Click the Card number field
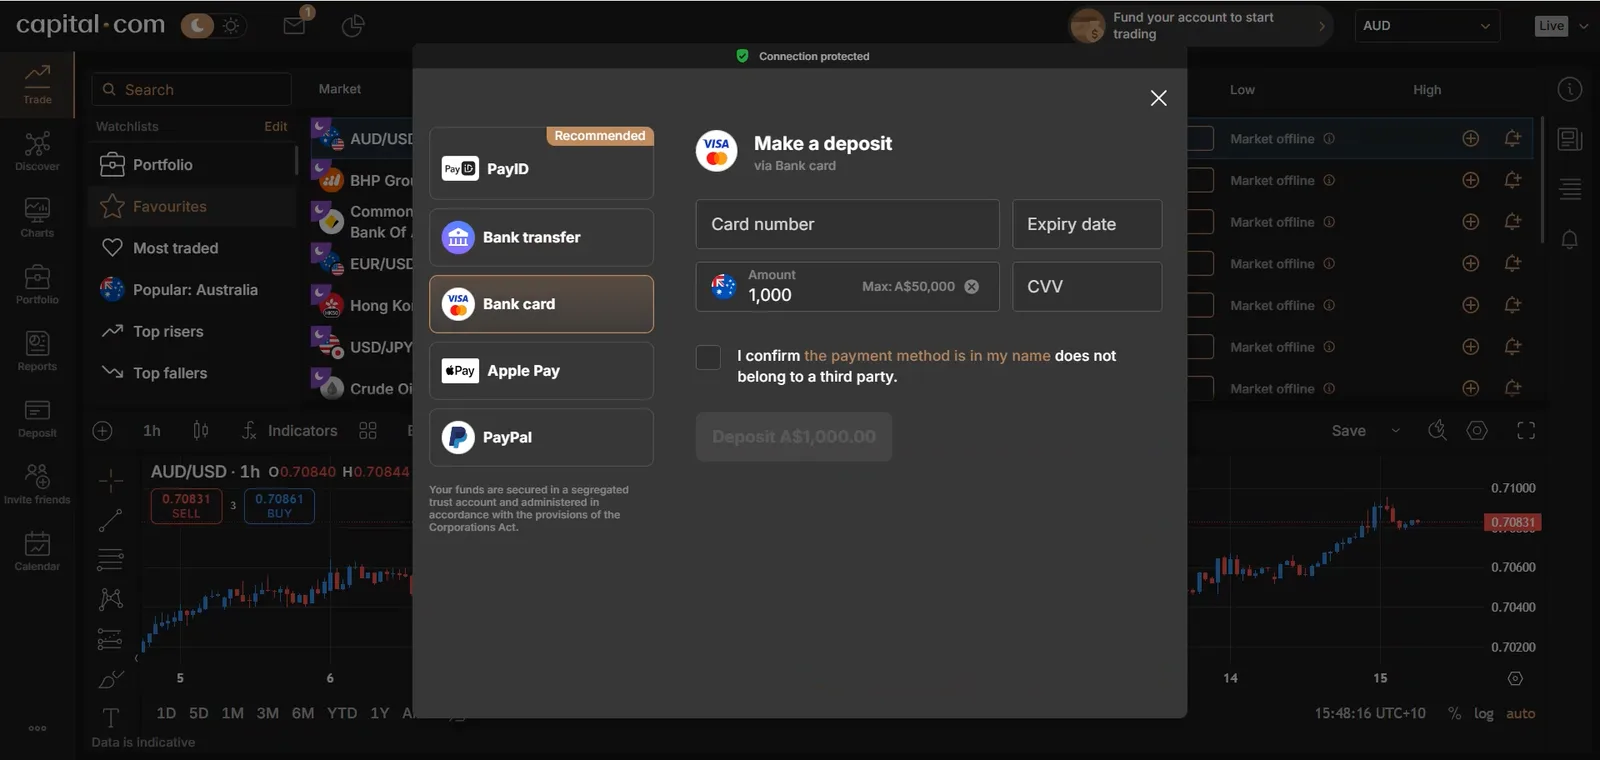 (847, 224)
